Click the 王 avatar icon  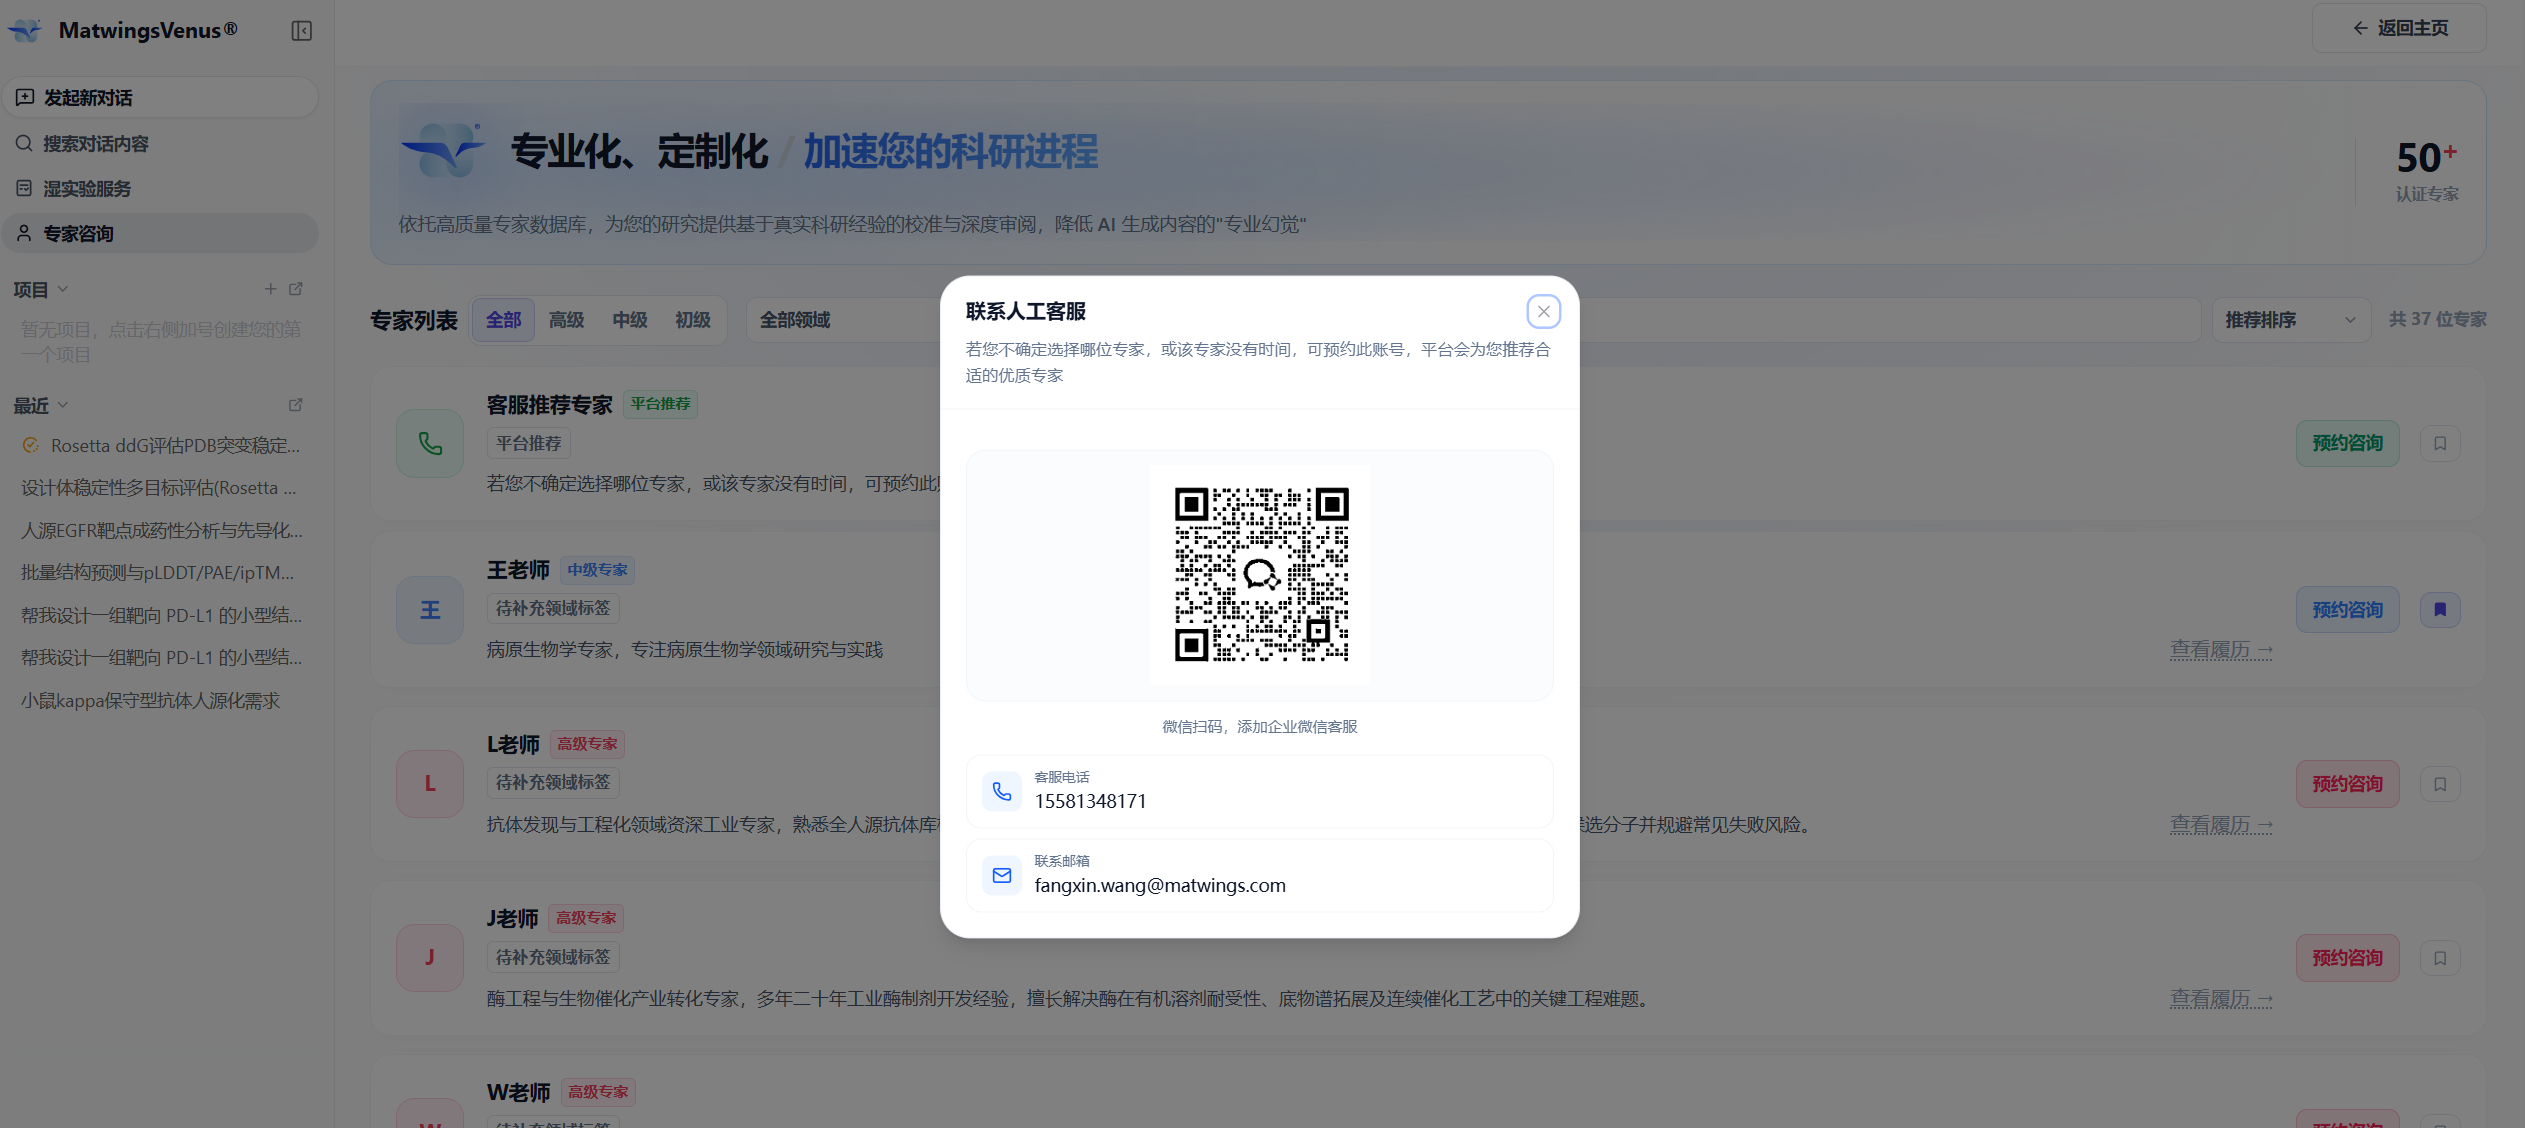430,610
